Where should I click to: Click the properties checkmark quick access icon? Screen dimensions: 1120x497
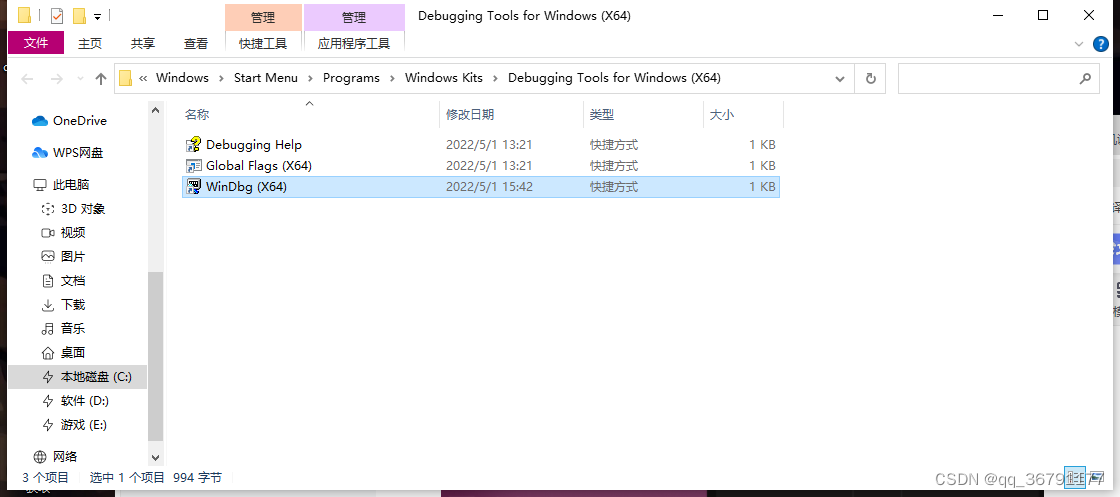[x=57, y=15]
